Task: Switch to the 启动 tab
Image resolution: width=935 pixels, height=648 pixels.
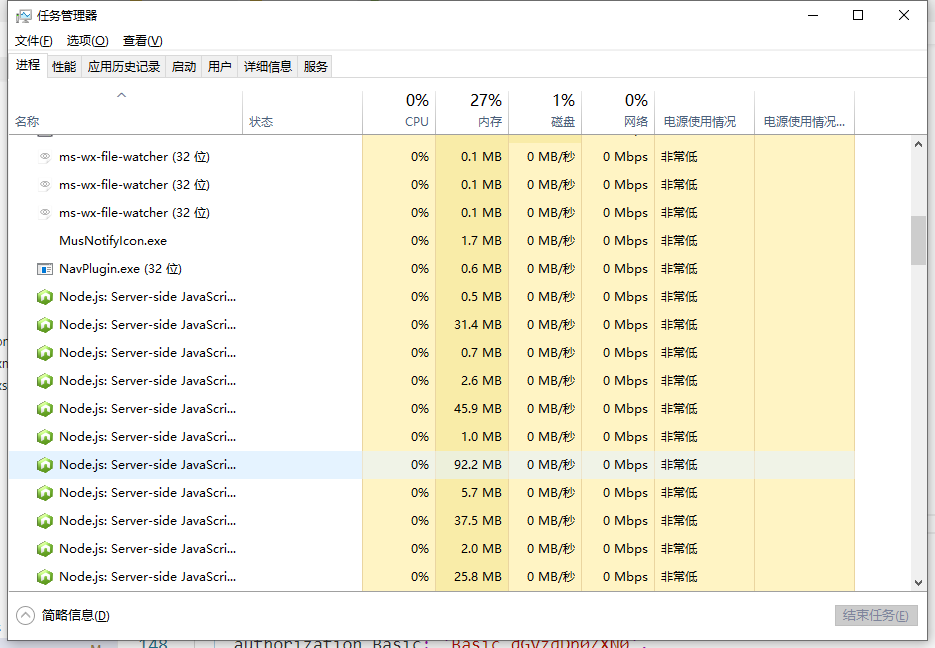Action: coord(184,67)
